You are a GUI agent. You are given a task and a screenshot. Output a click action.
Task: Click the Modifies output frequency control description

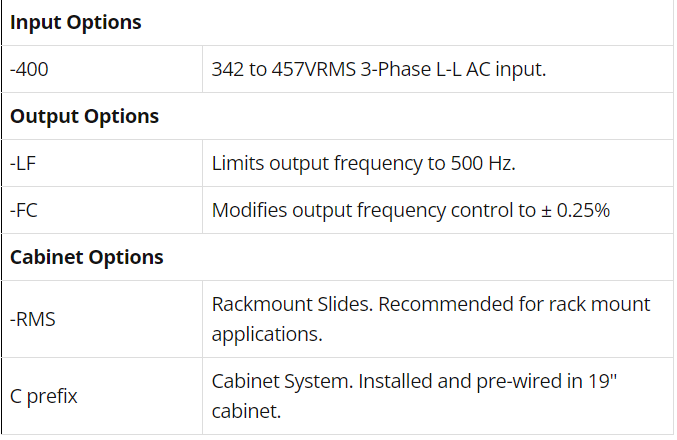coord(411,210)
